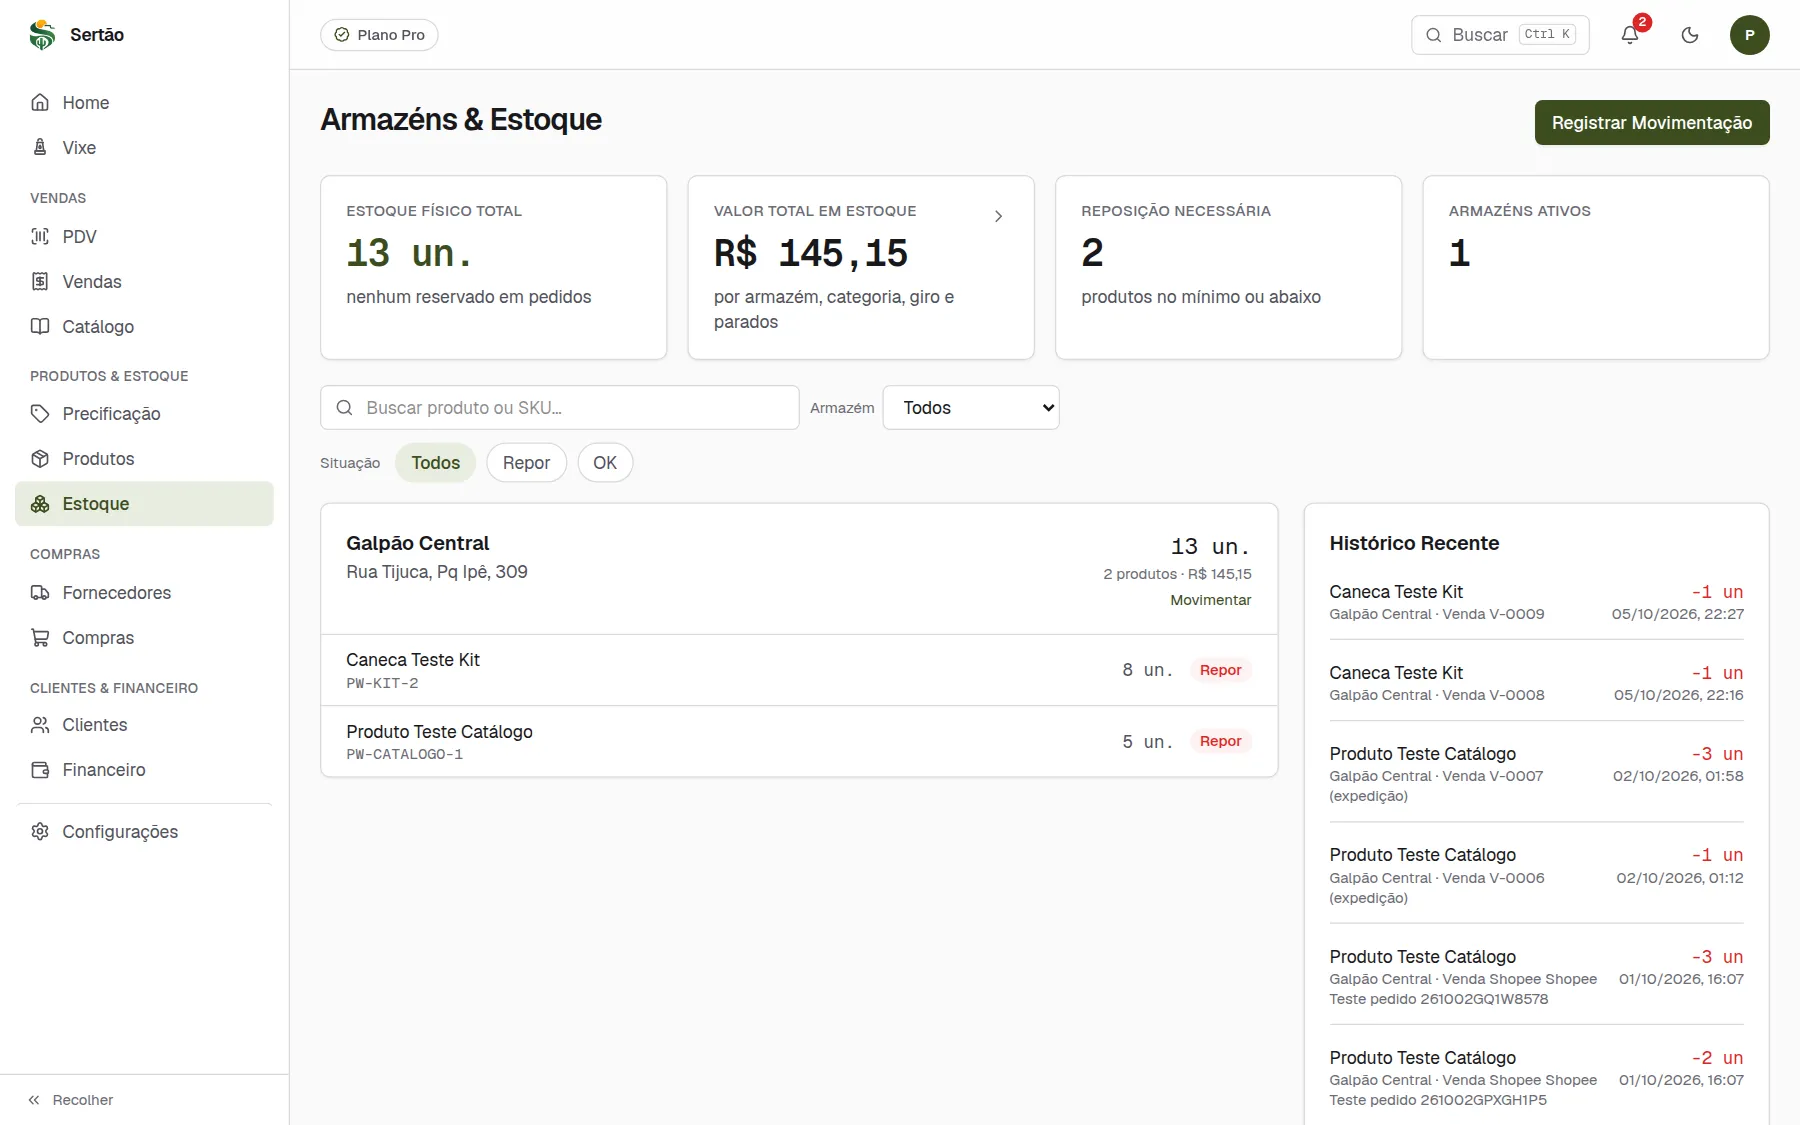Select the Todos situação filter
This screenshot has height=1125, width=1800.
[x=436, y=463]
